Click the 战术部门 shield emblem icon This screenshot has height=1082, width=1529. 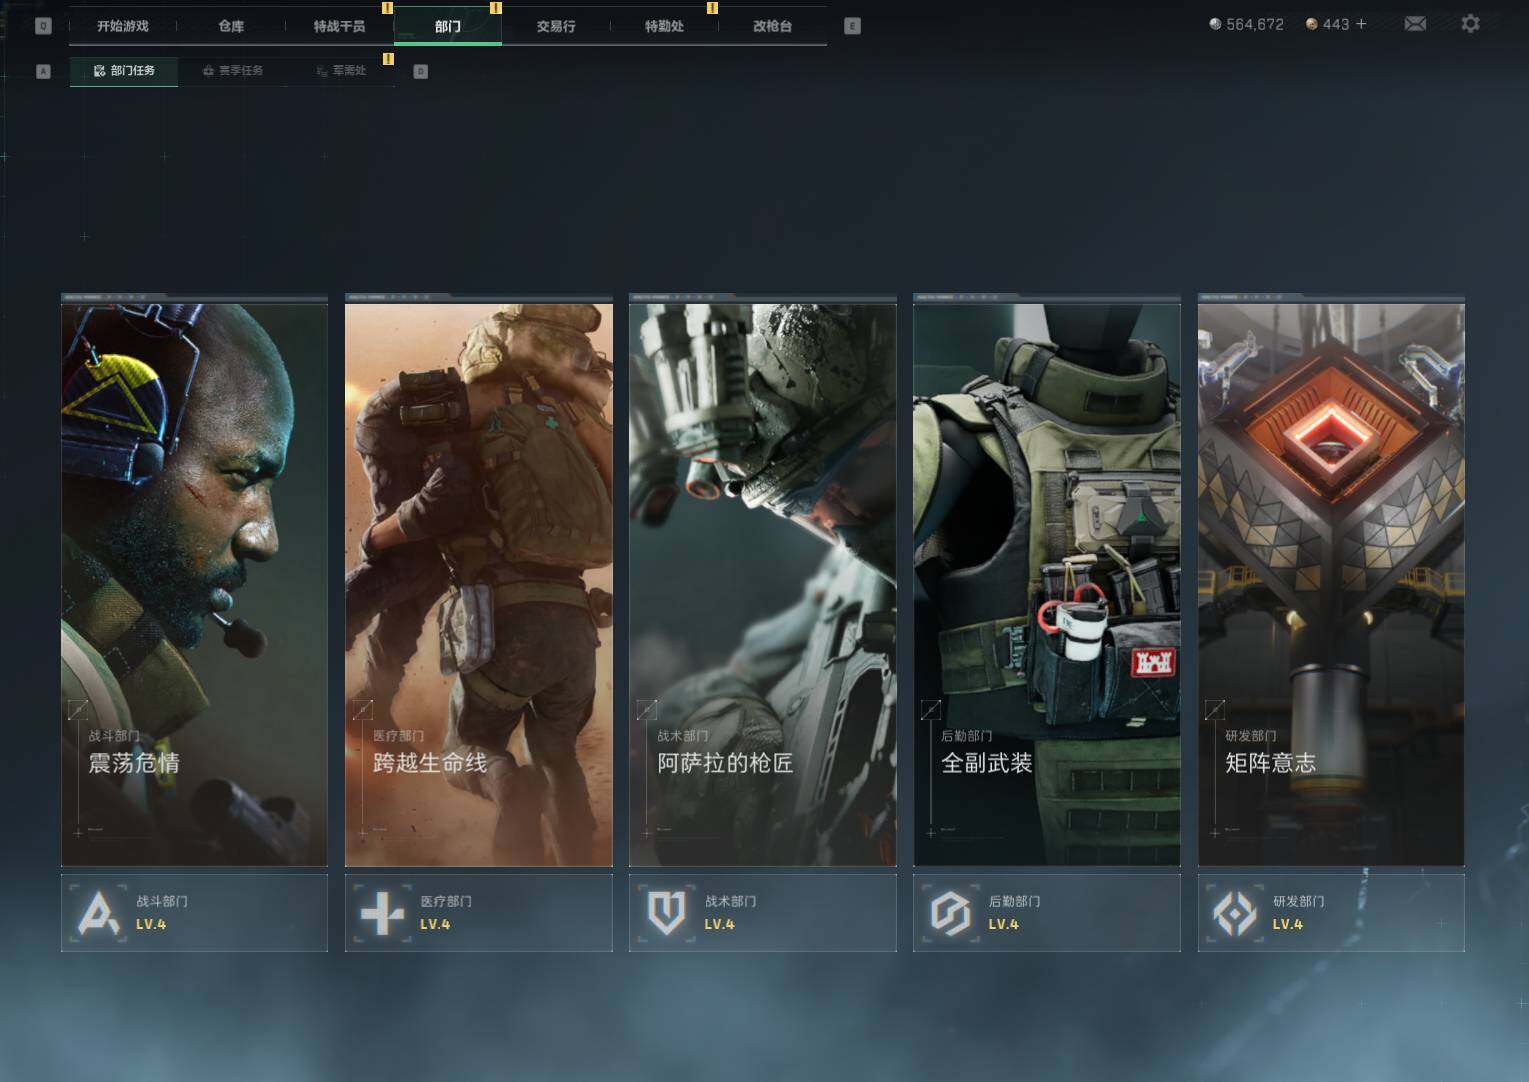click(666, 913)
